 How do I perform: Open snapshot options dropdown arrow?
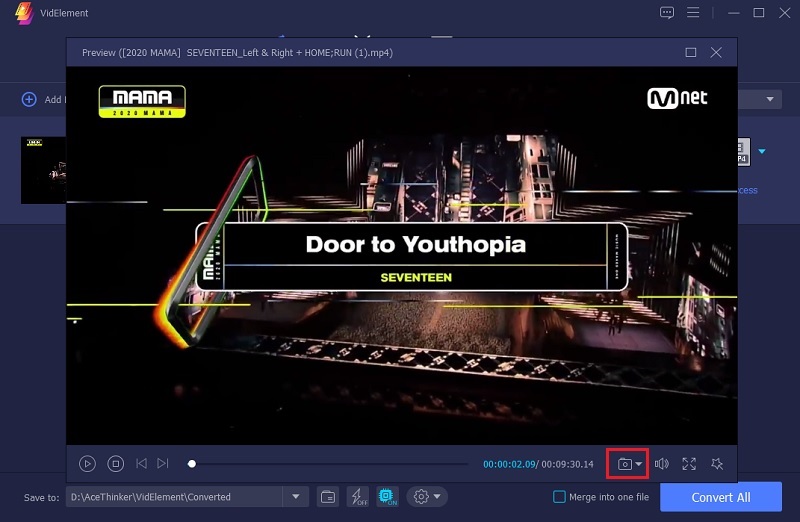point(639,464)
